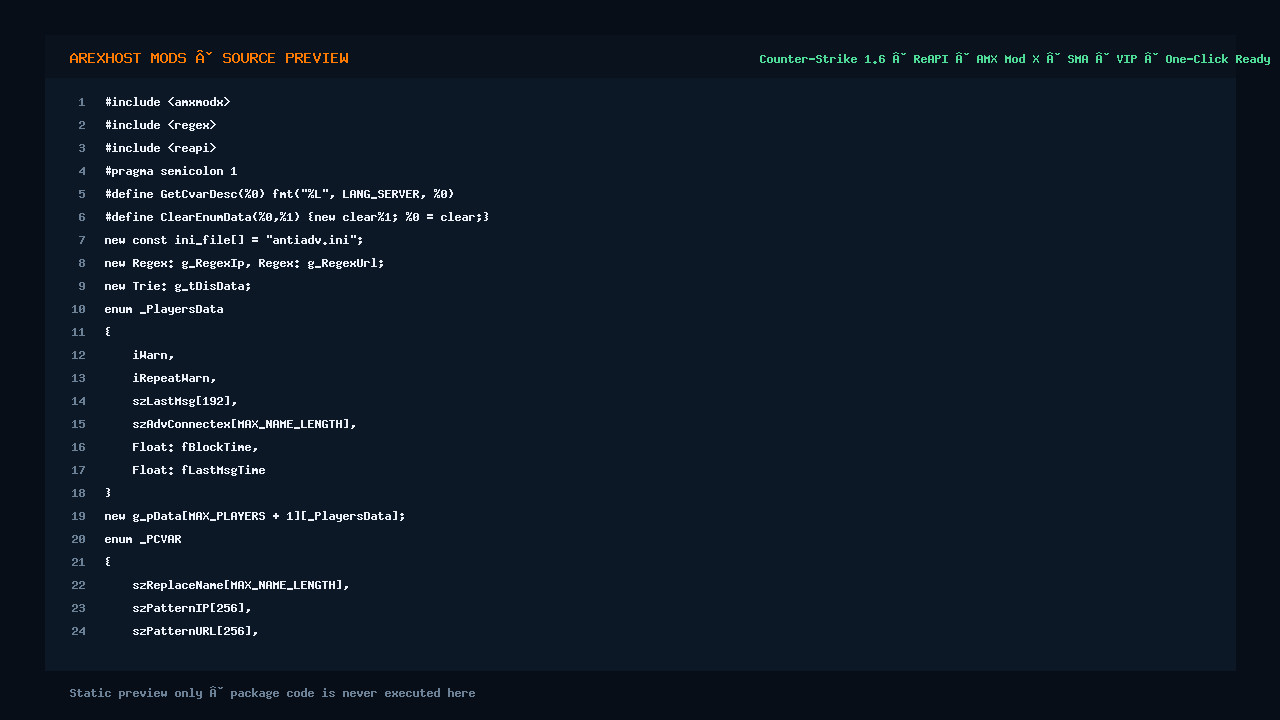Click the '#define GetCvarDesc' macro line

(x=280, y=194)
